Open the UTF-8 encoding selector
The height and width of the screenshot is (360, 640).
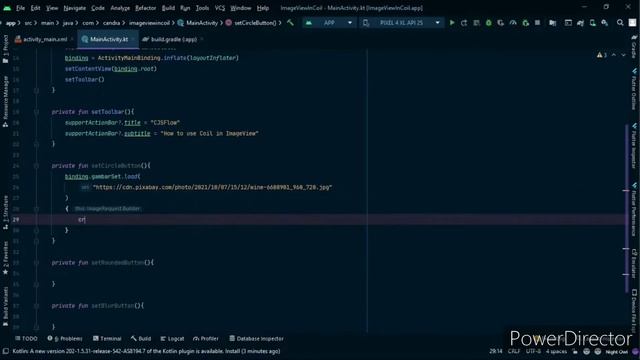533,351
